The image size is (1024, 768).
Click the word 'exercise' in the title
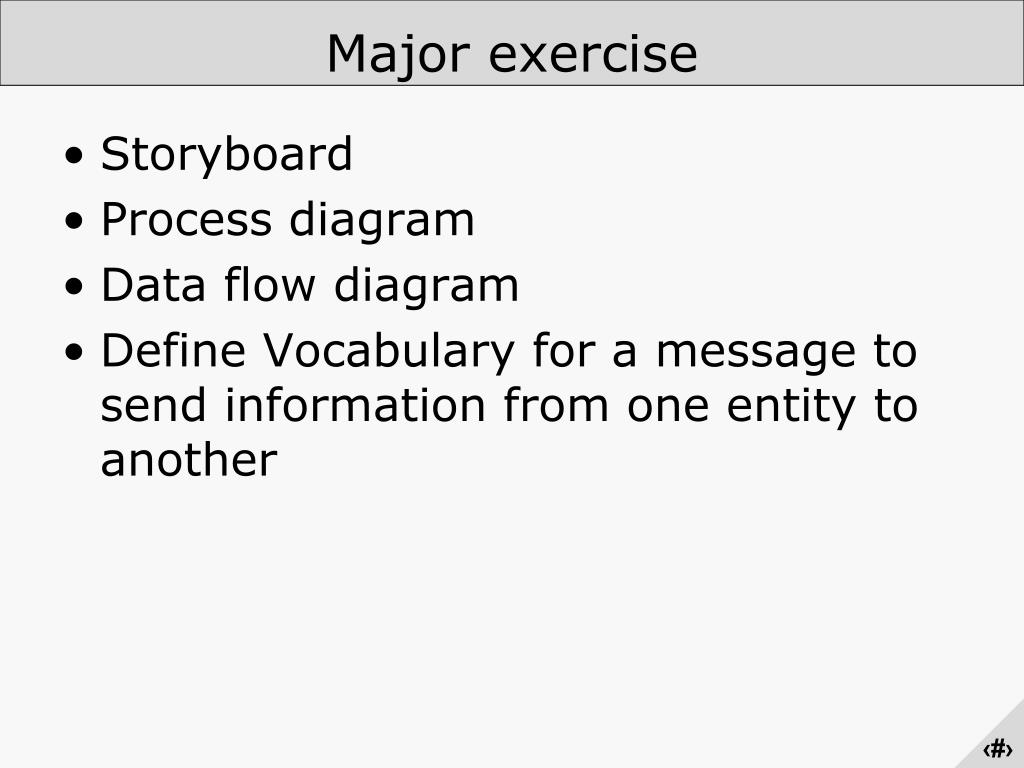(593, 54)
